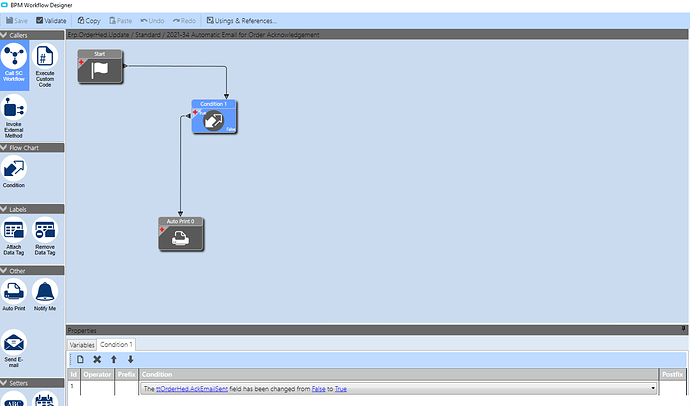This screenshot has height=406, width=690.
Task: Open Usings & References dialog
Action: click(x=242, y=21)
